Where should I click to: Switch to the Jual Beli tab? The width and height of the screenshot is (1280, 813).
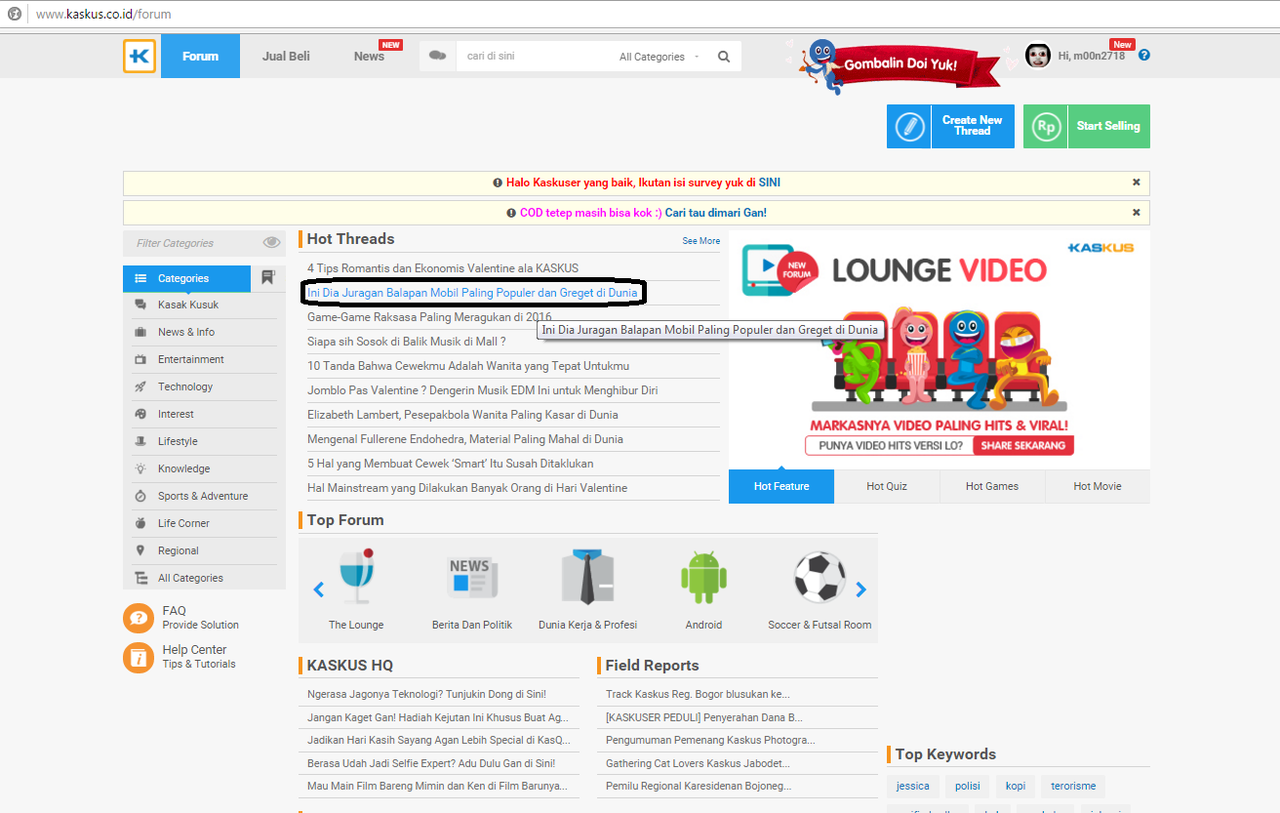pyautogui.click(x=286, y=56)
